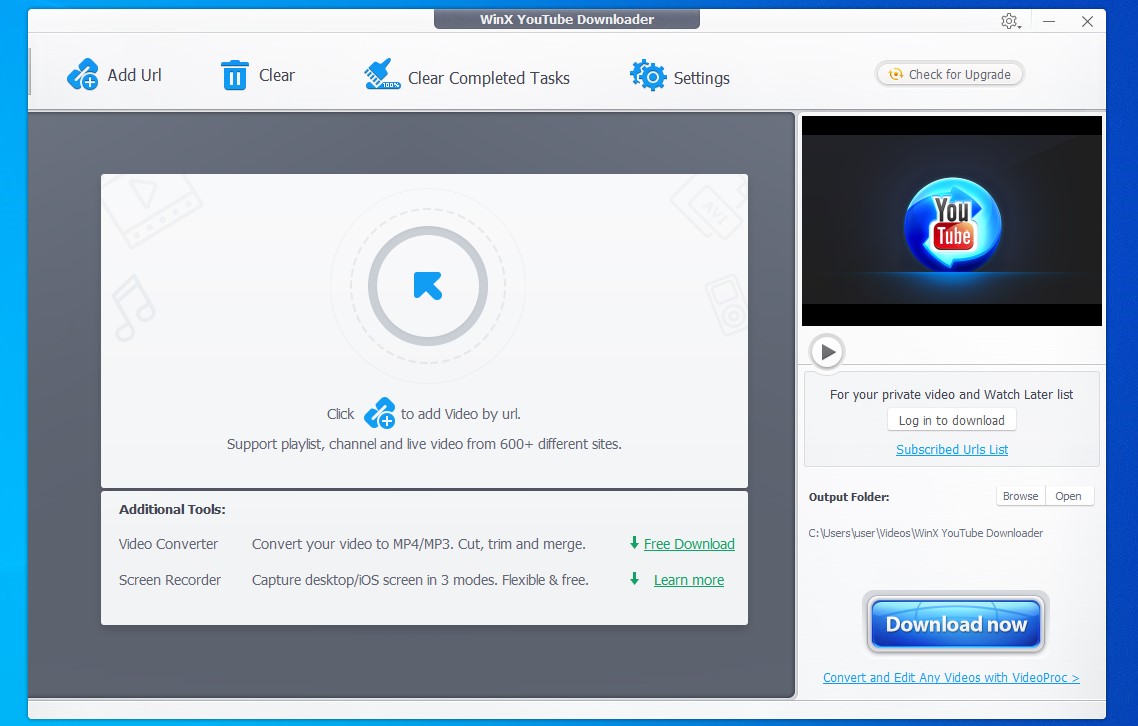Click the output folder path text
1138x726 pixels.
[925, 533]
